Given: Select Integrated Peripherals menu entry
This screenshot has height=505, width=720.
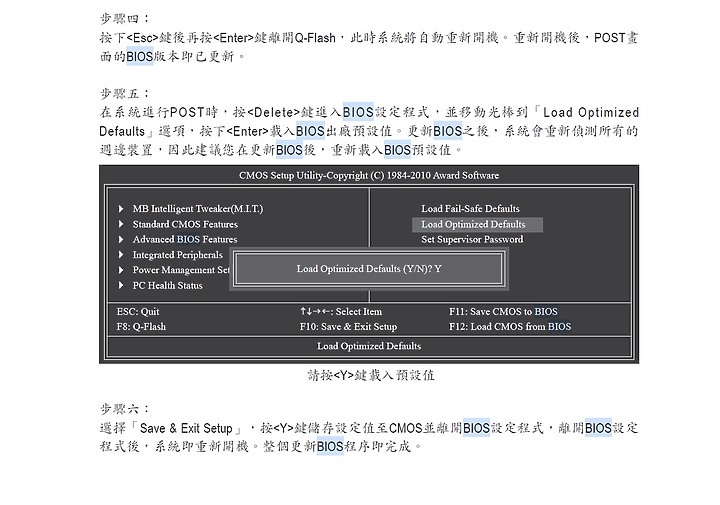Looking at the screenshot, I should pyautogui.click(x=178, y=255).
